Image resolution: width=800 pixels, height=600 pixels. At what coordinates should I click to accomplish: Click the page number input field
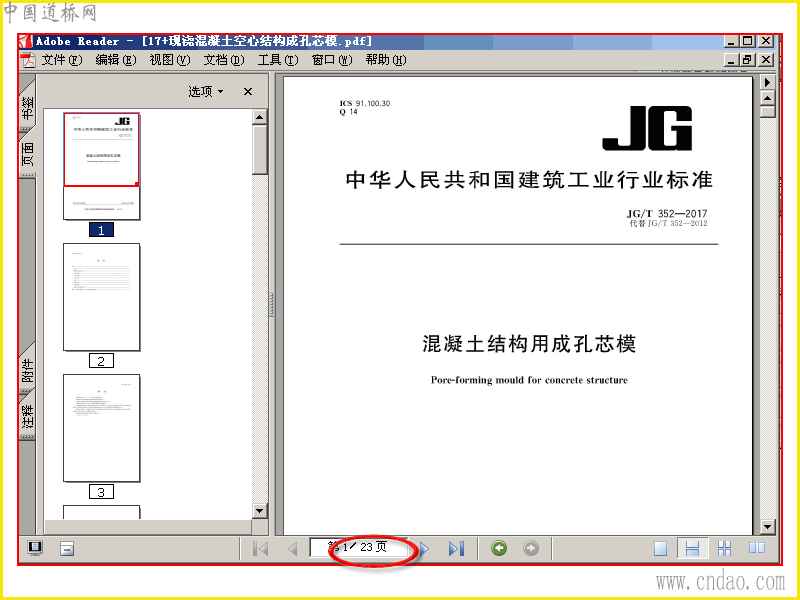coord(359,548)
